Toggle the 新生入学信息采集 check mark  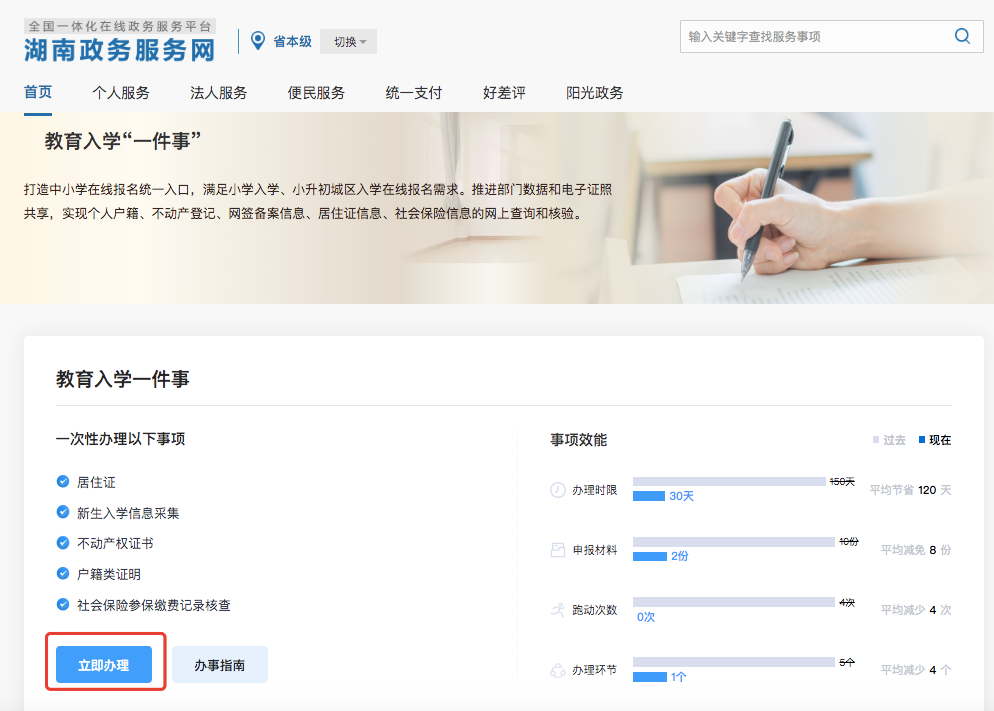click(63, 512)
